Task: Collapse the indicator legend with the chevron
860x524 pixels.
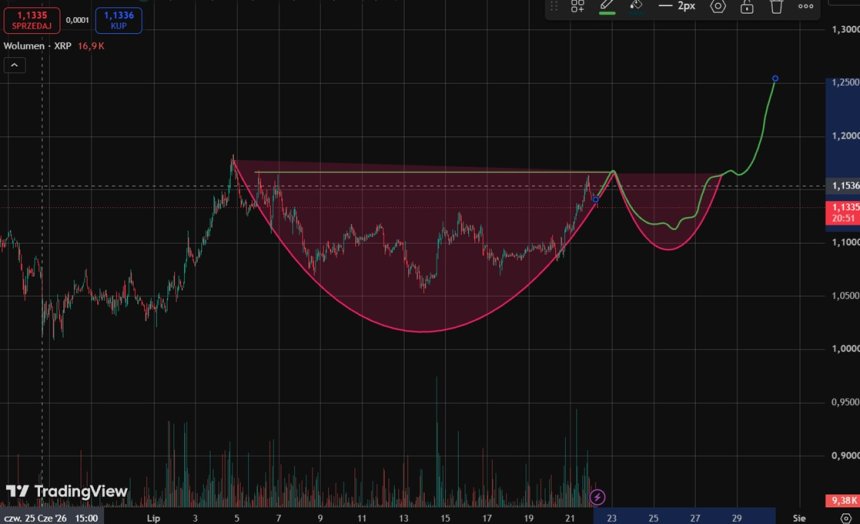Action: (x=14, y=65)
